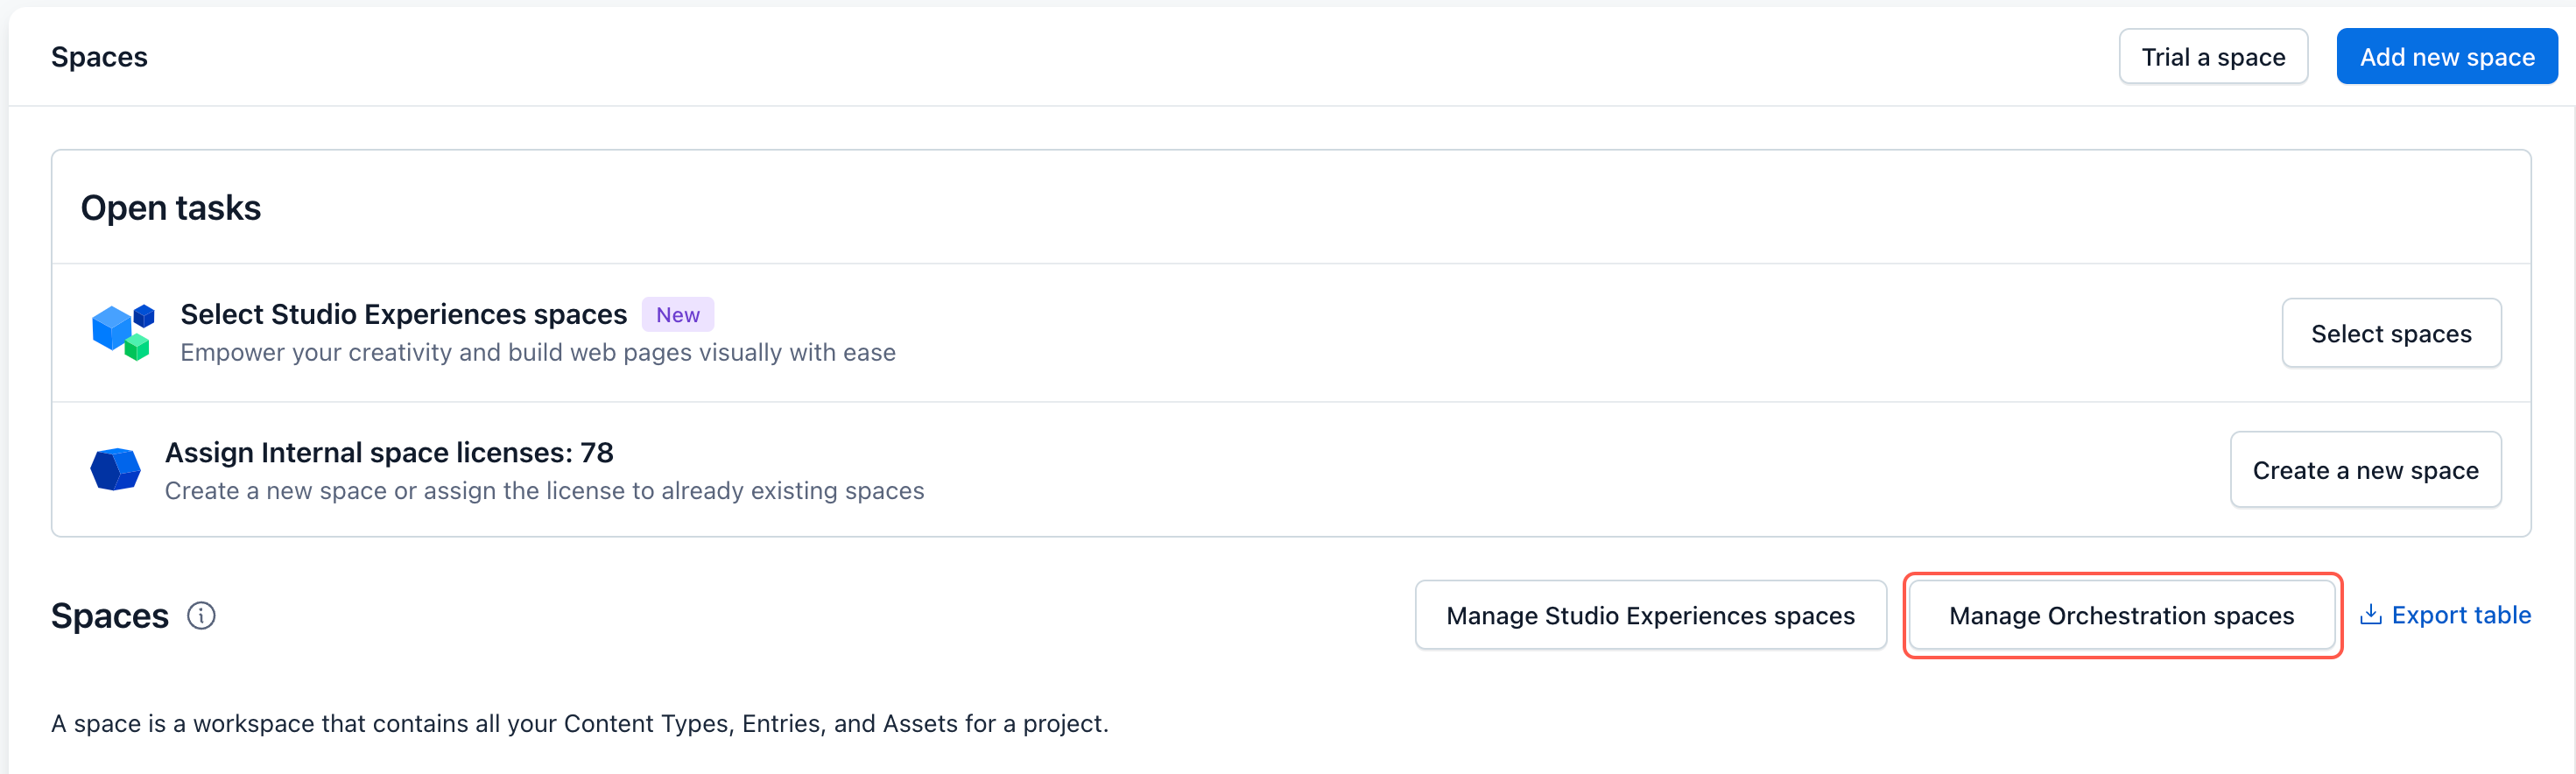Click the Trial a space button
This screenshot has height=774, width=2576.
tap(2212, 57)
